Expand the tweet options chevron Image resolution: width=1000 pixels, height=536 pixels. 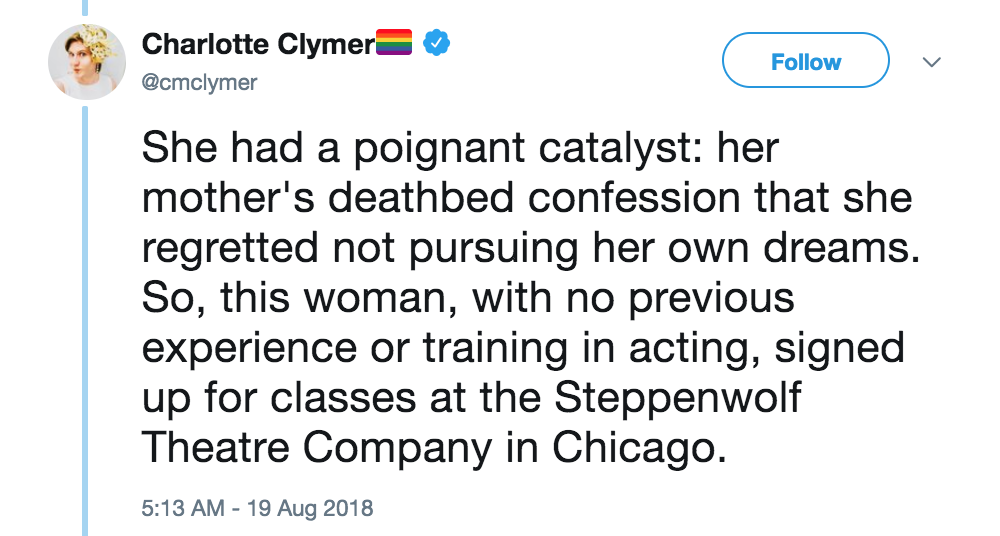tap(931, 63)
